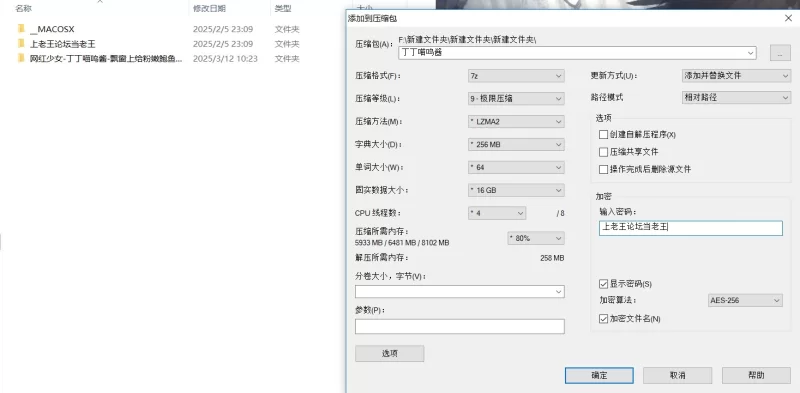Click the 上老王论坛当老王 folder icon

pos(20,44)
